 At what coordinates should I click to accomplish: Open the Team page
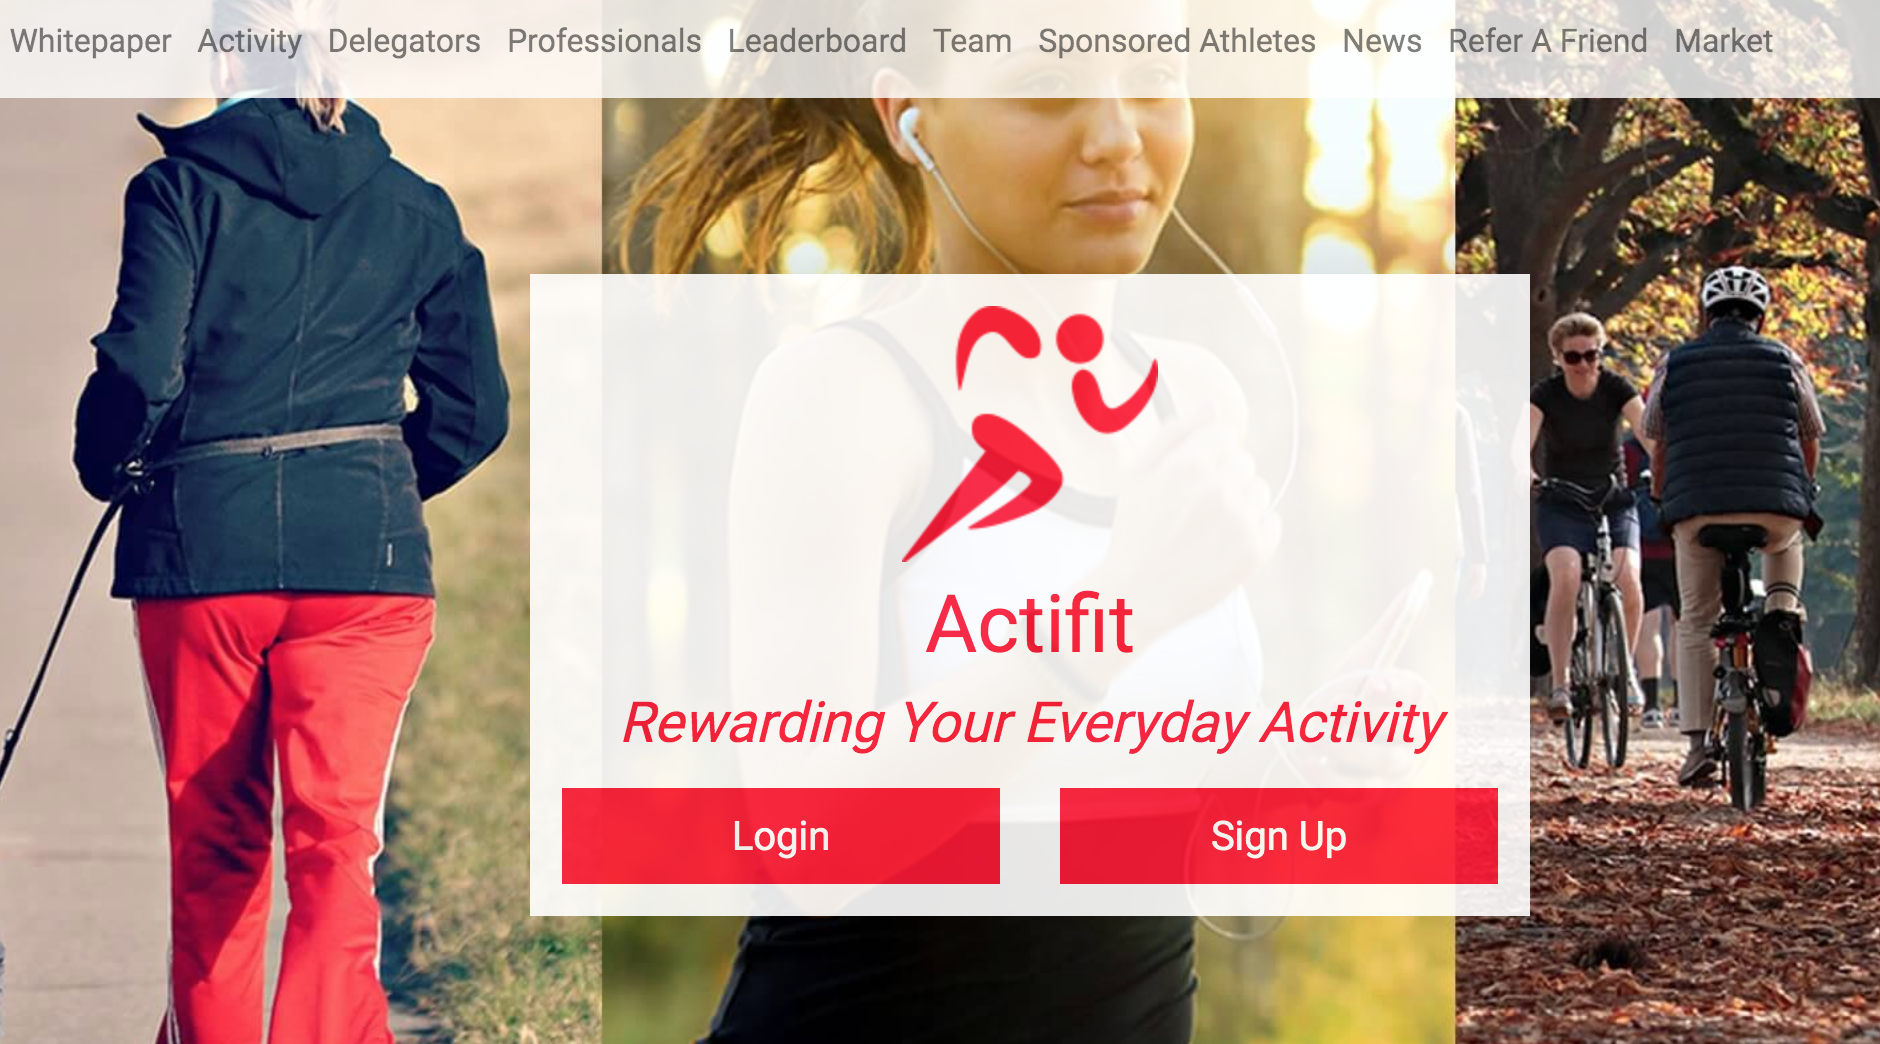(x=972, y=41)
